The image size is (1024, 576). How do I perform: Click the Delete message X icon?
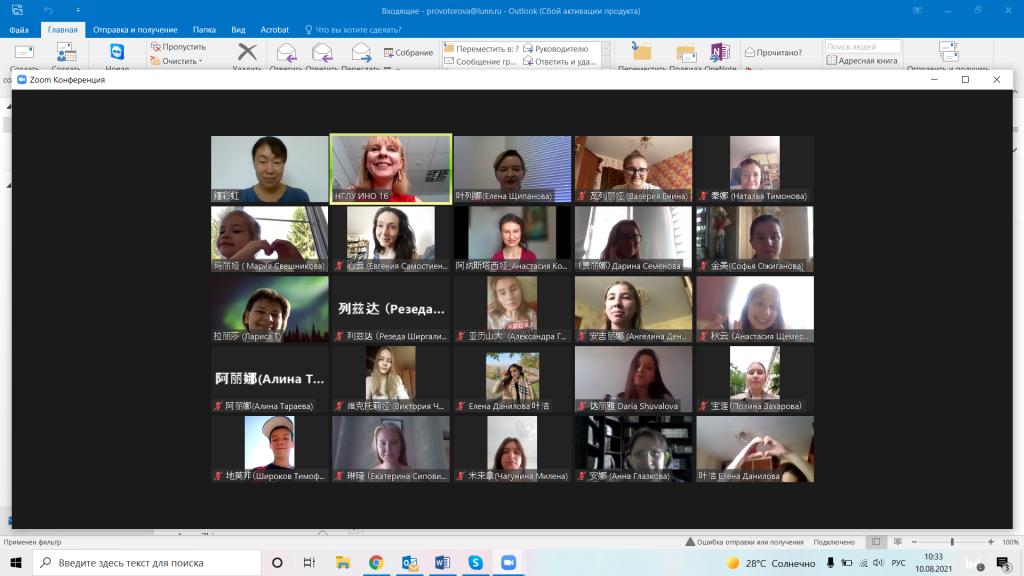point(247,53)
